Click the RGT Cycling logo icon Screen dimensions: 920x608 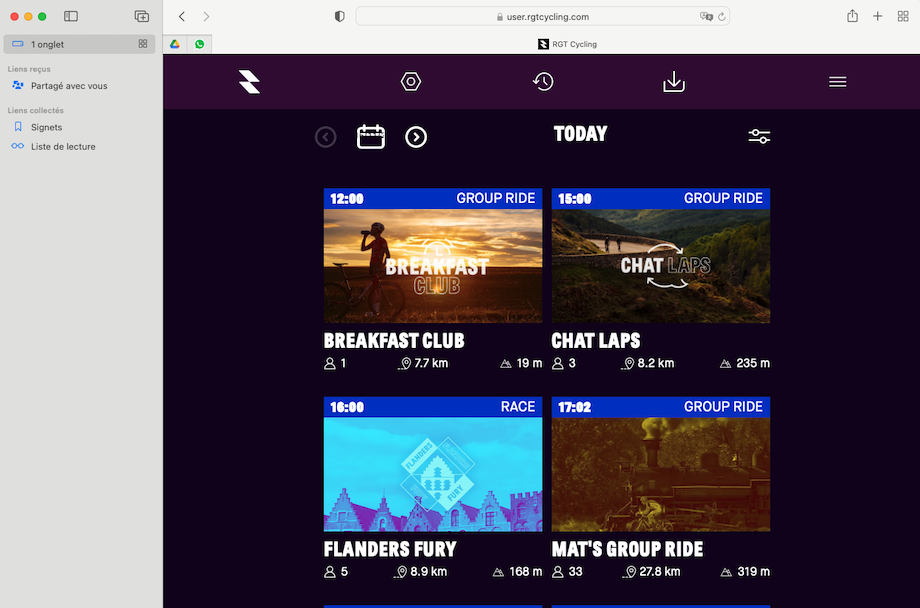tap(249, 82)
